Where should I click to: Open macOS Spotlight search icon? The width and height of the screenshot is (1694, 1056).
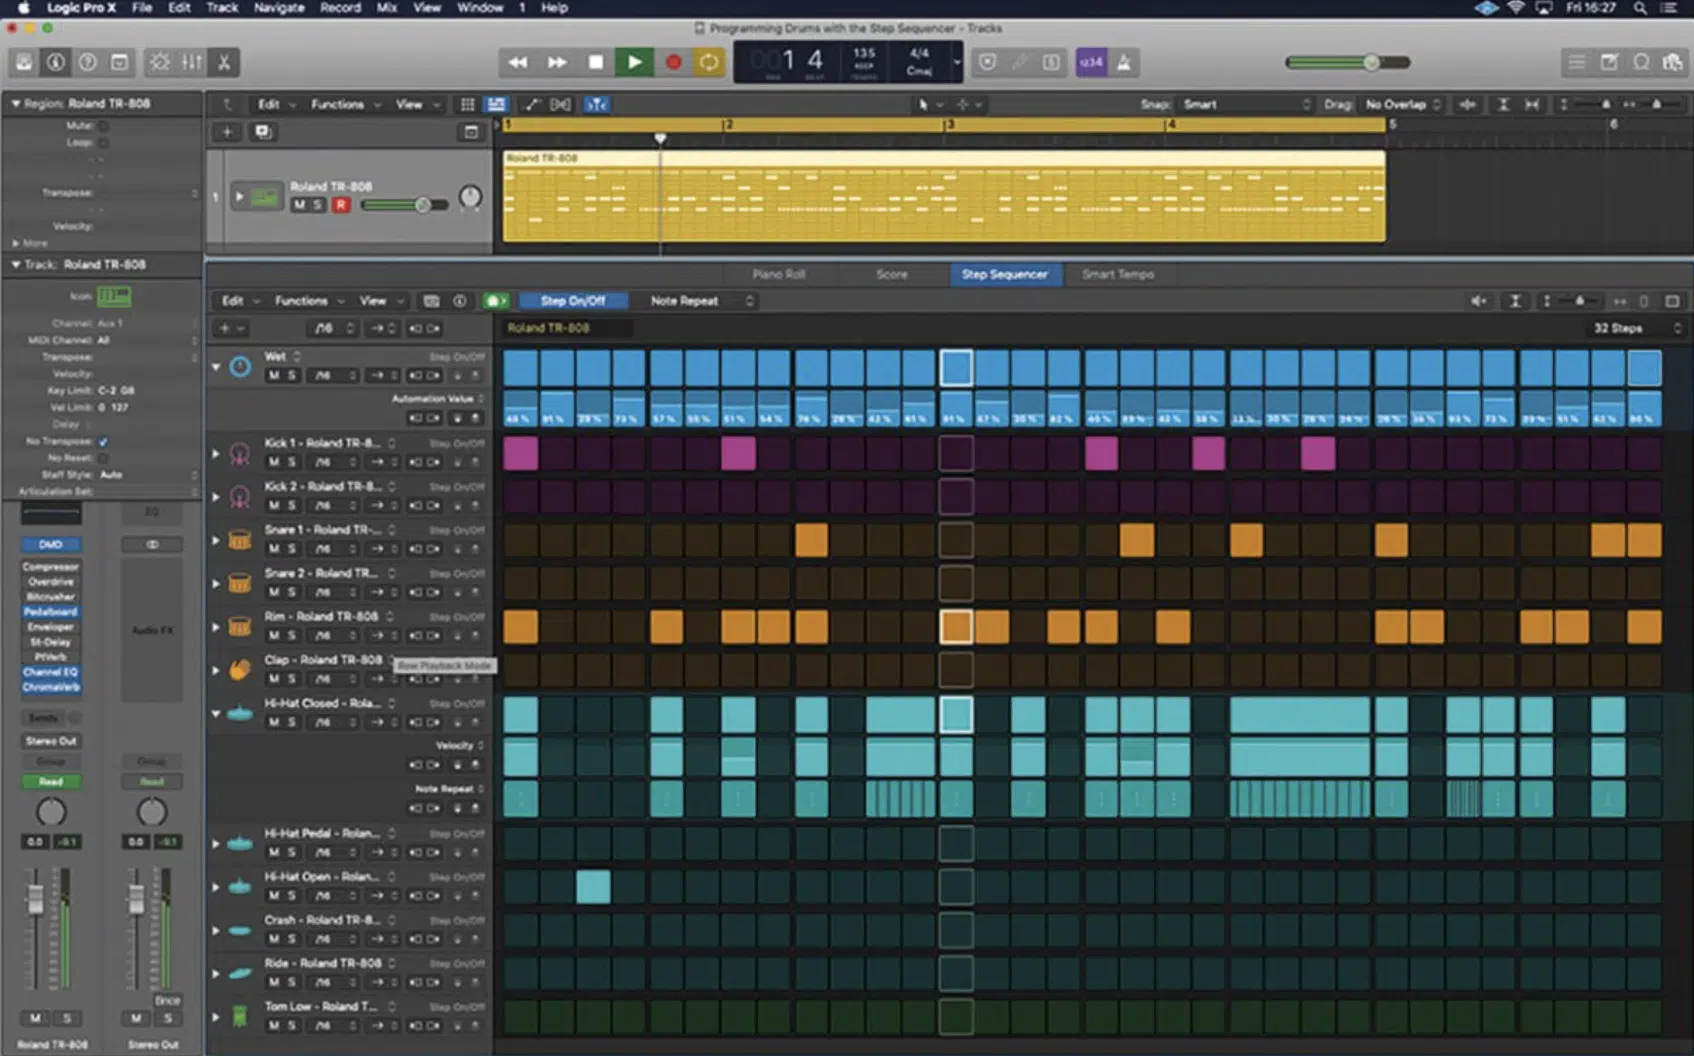pos(1640,8)
